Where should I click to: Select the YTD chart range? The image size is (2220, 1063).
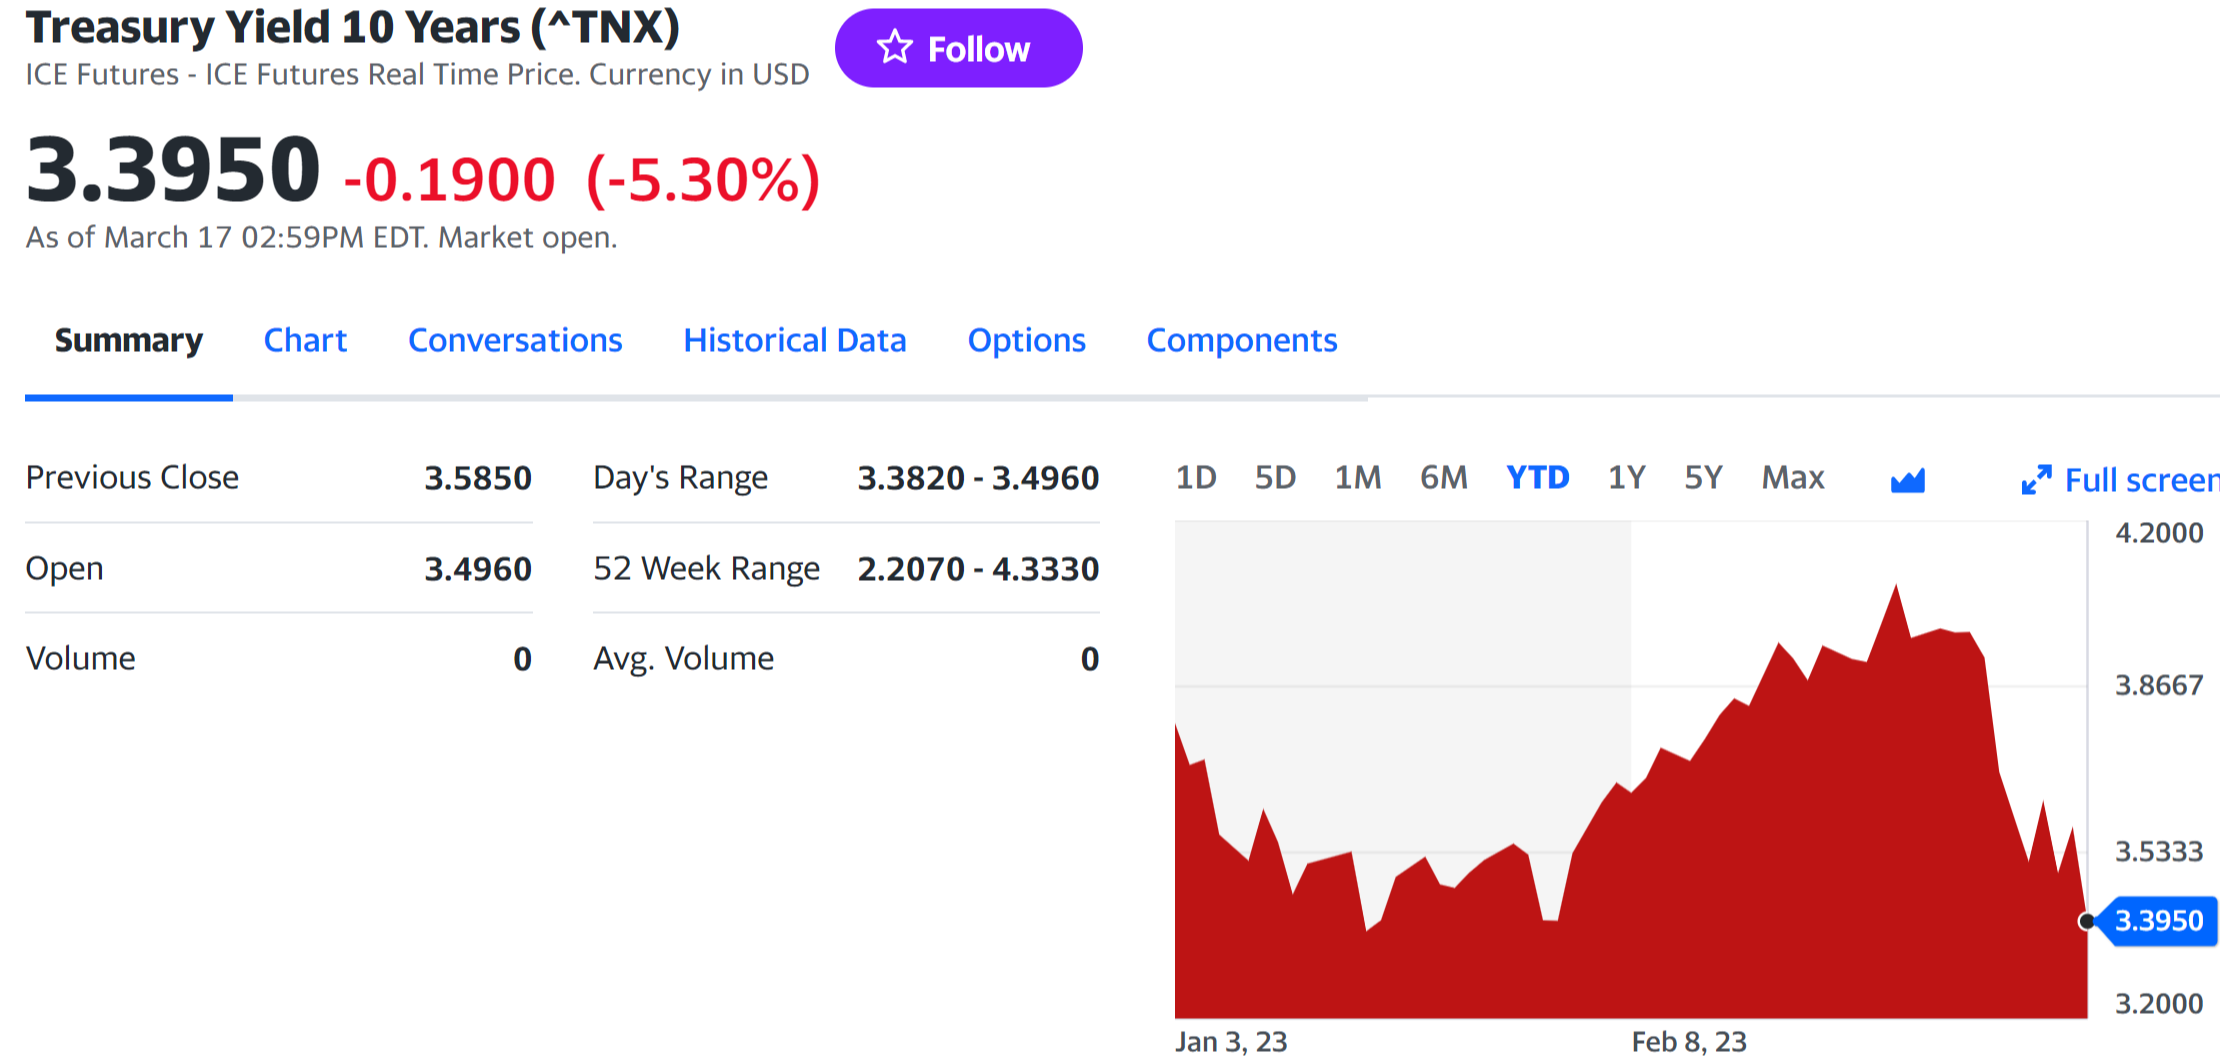tap(1538, 478)
